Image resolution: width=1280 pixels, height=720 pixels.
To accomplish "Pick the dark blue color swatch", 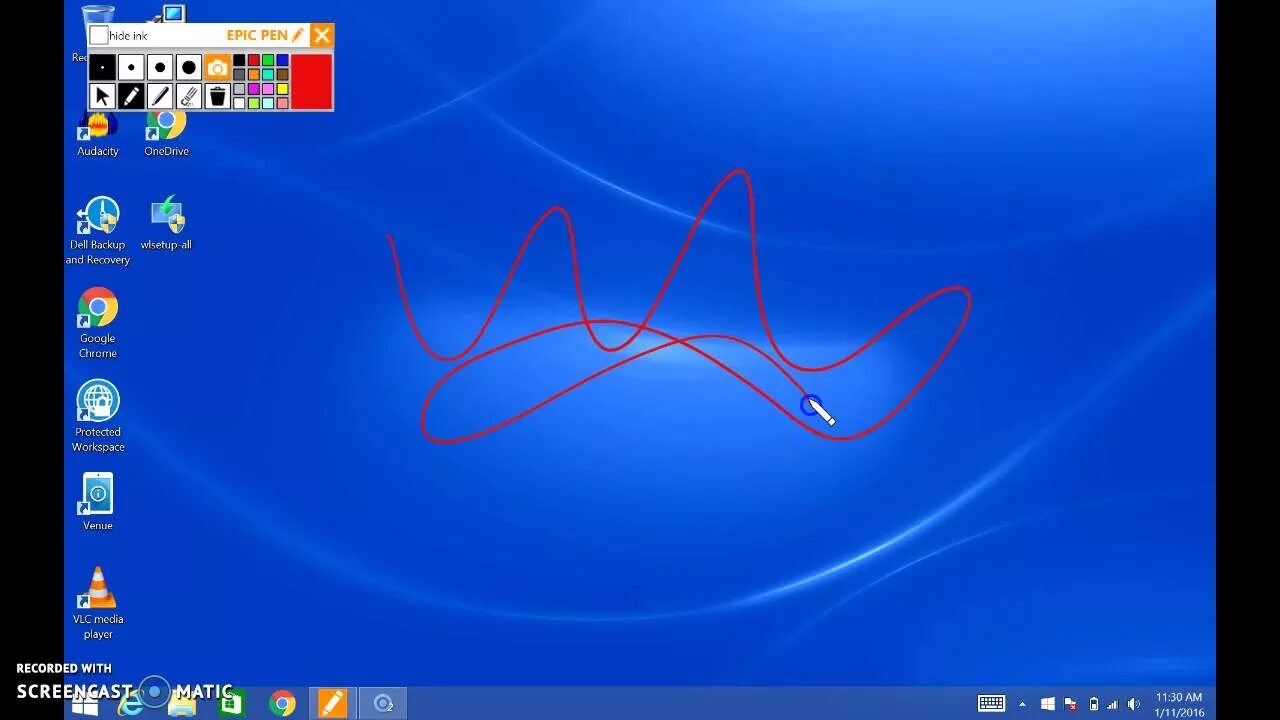I will click(282, 60).
